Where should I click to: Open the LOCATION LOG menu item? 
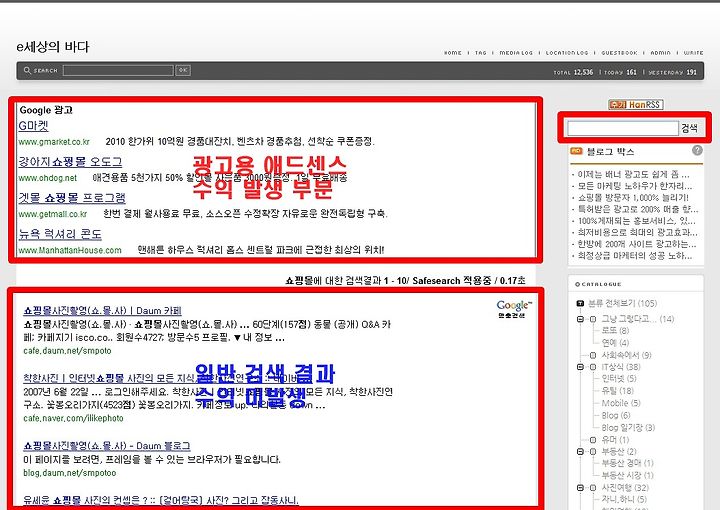pos(567,53)
